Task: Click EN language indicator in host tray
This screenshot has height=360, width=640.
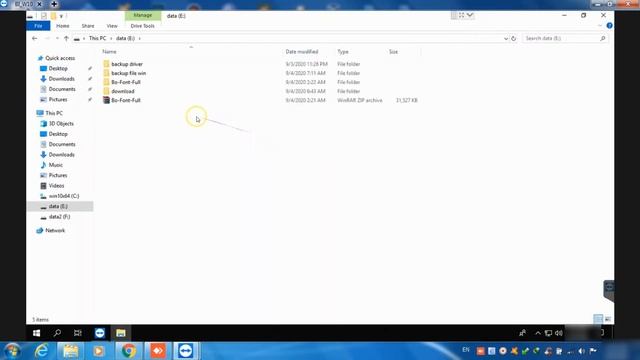Action: (x=466, y=350)
